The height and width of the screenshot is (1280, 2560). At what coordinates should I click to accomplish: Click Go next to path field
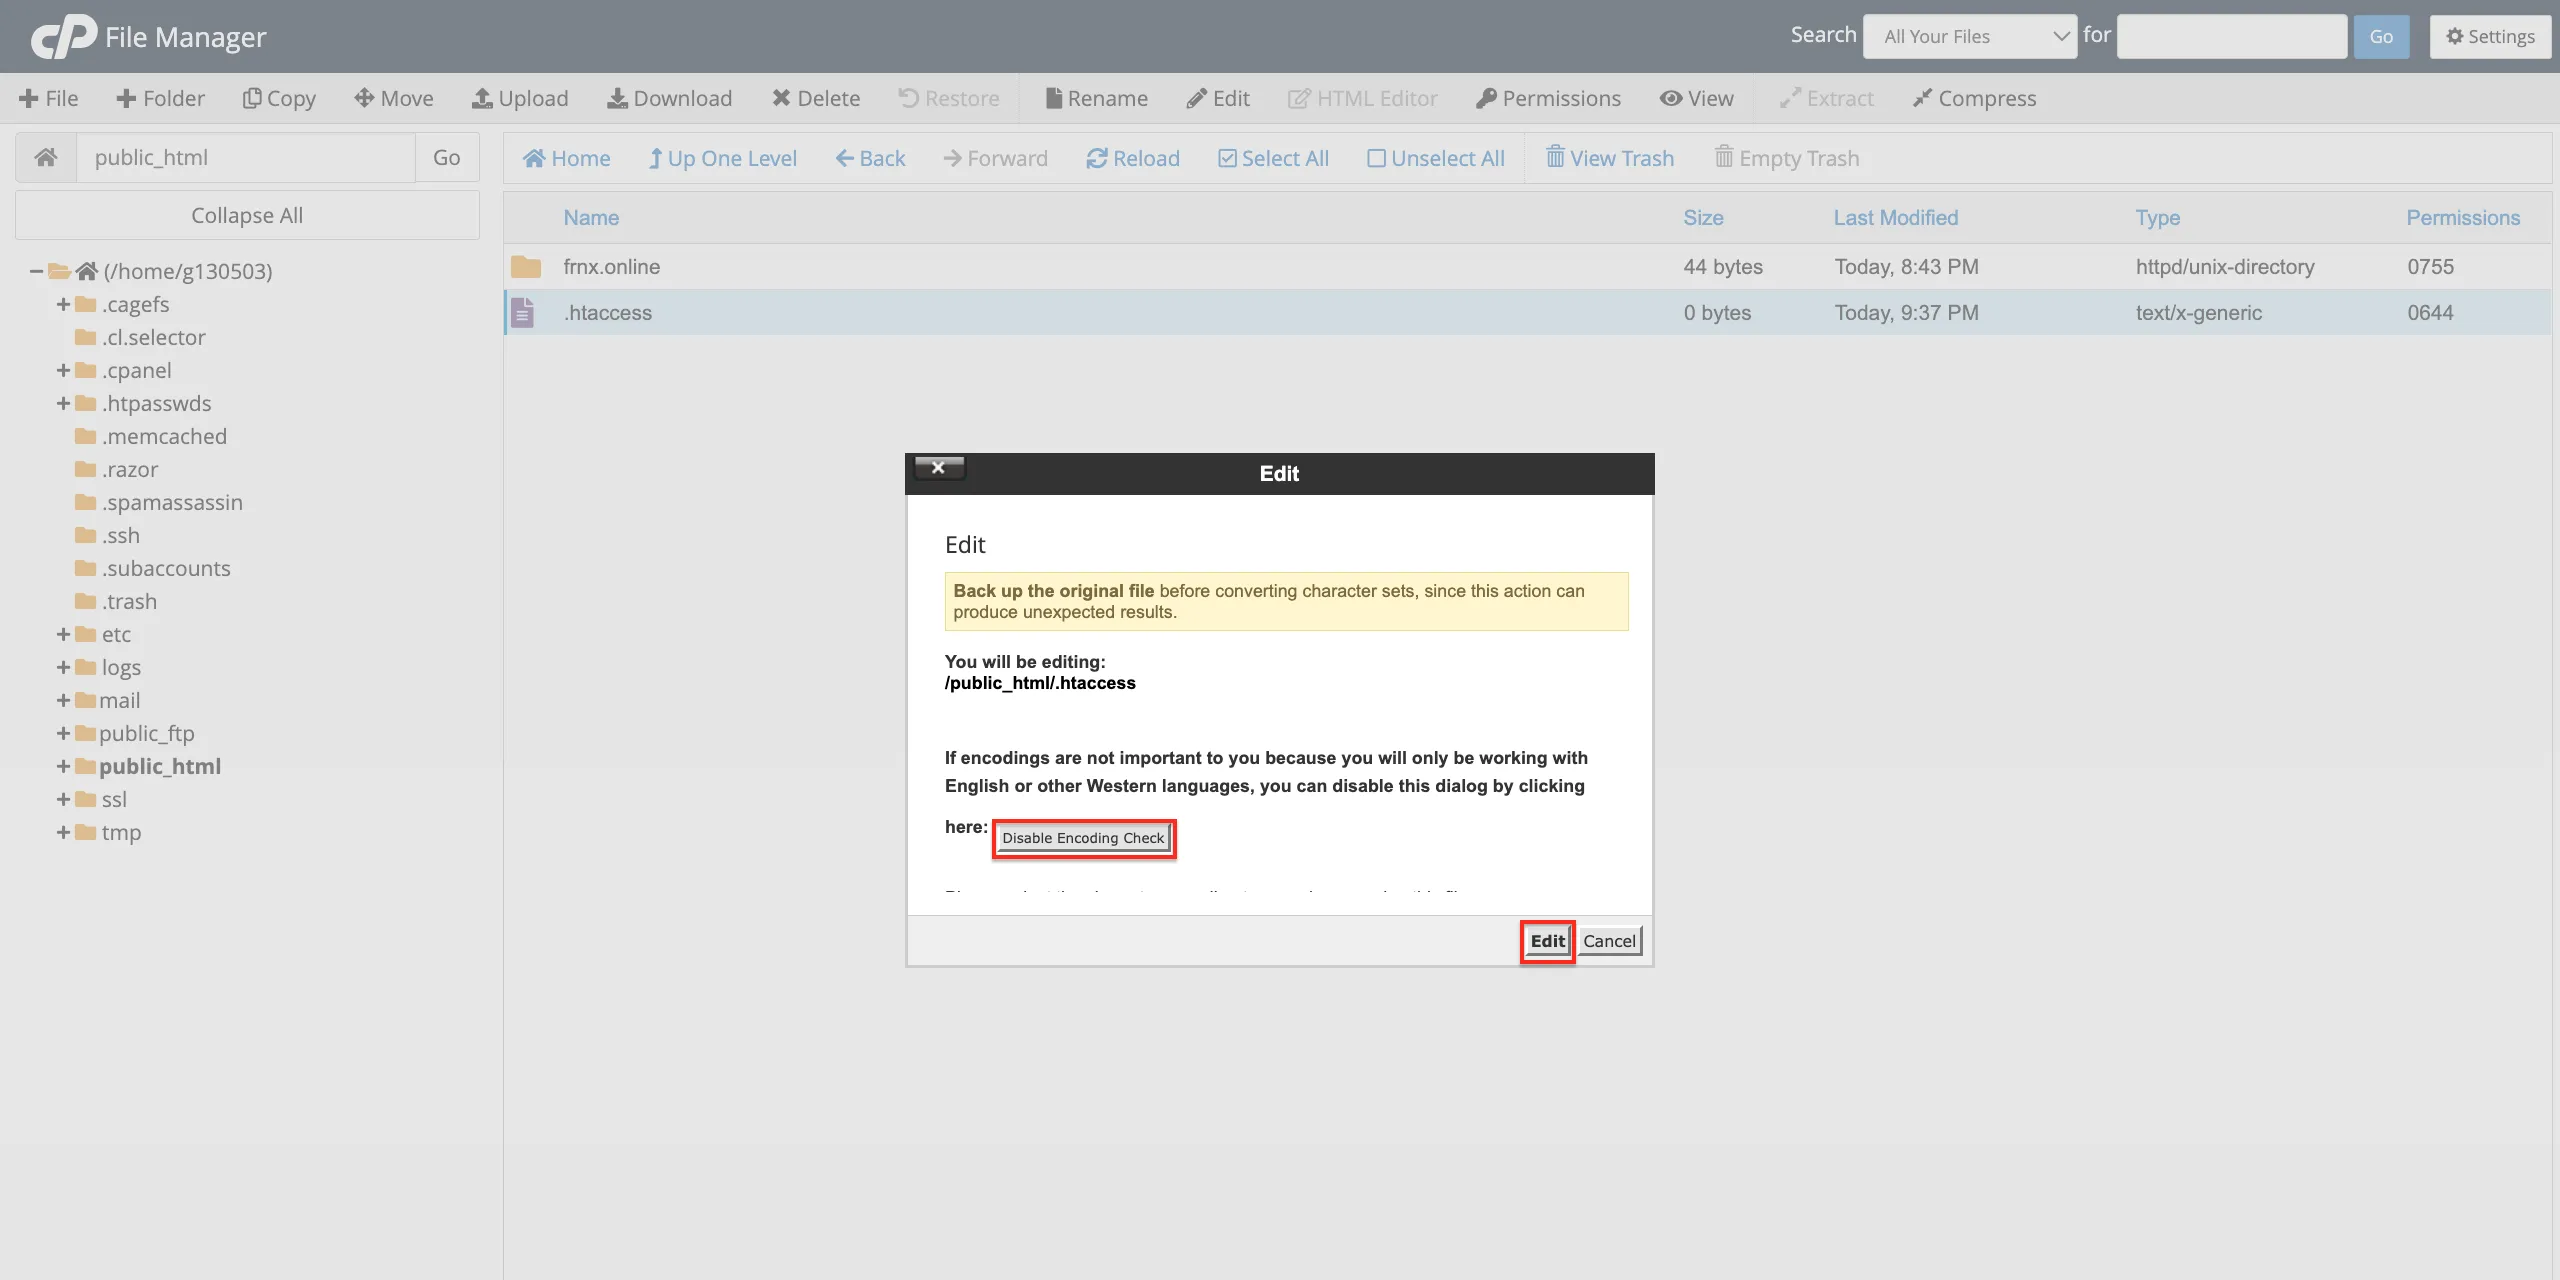click(446, 157)
